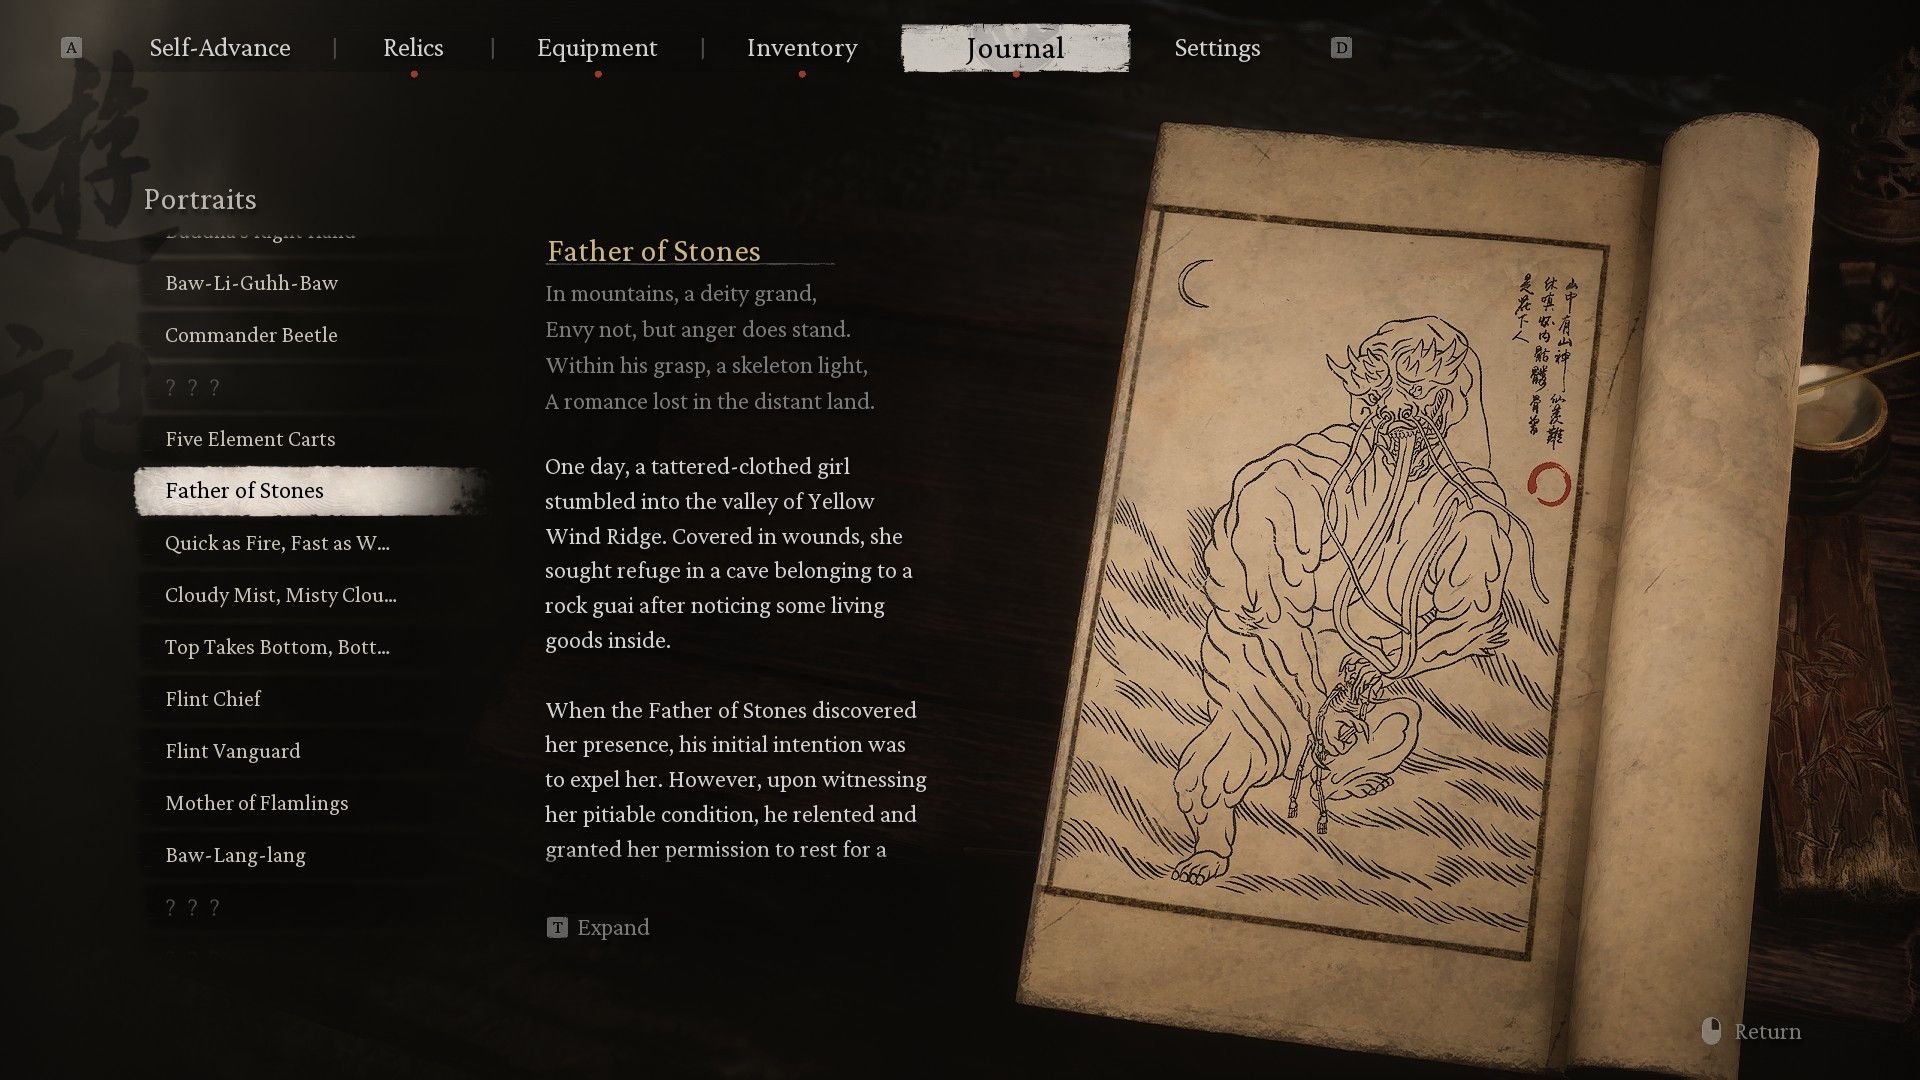The width and height of the screenshot is (1920, 1080).
Task: Select Commander Beetle portrait entry
Action: coord(251,335)
